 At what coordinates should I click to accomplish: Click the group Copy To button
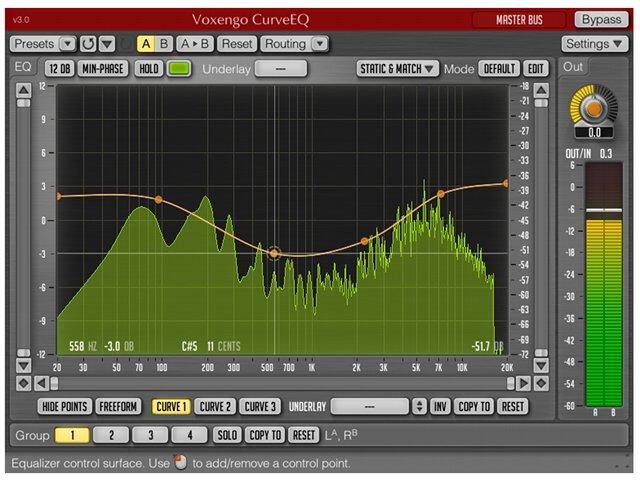coord(265,435)
